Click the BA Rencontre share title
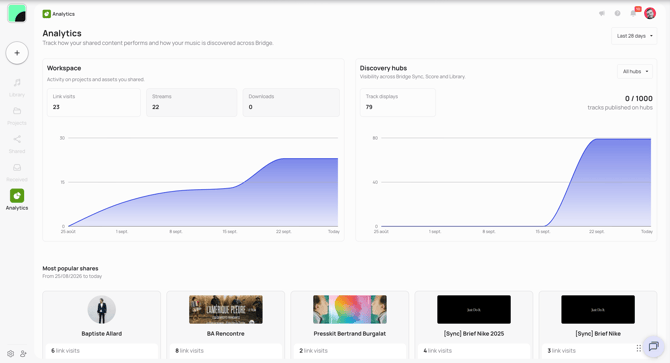The image size is (670, 363). (226, 334)
